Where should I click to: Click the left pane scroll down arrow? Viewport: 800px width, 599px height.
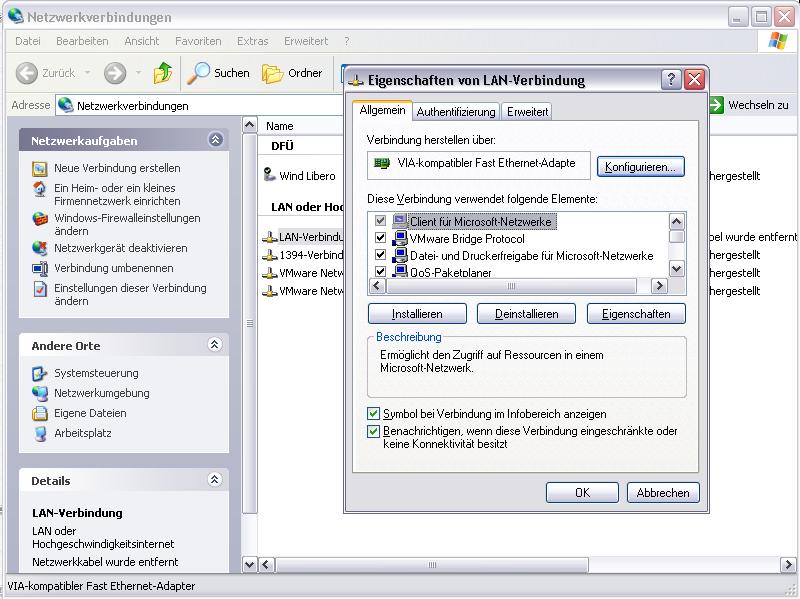[249, 565]
